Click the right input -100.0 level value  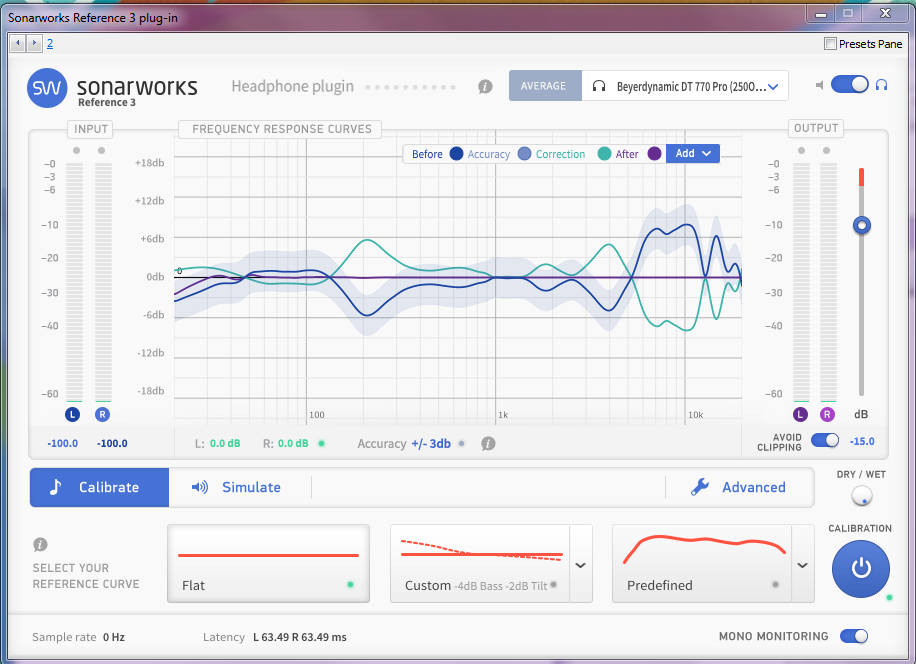pos(112,444)
